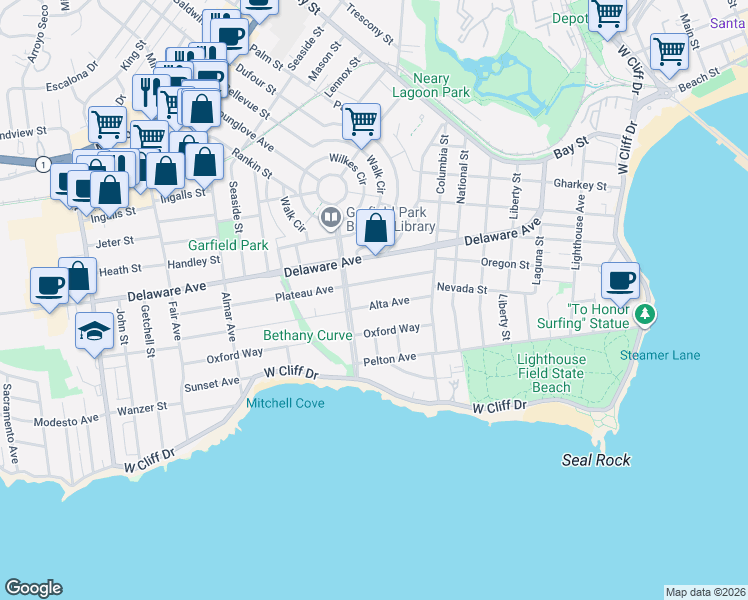The height and width of the screenshot is (600, 748).
Task: Click the Alta Ave street label
Action: click(x=389, y=303)
